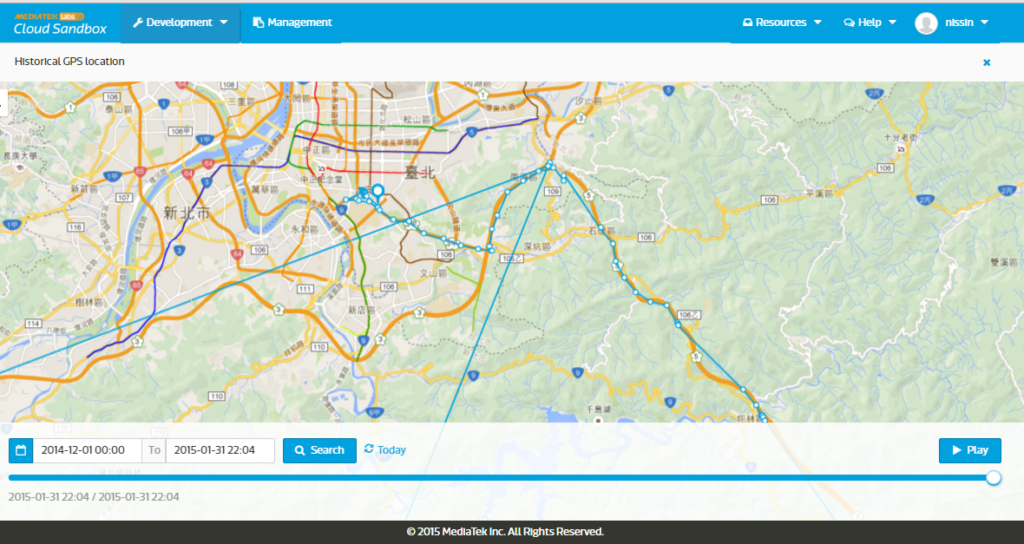Start route playback with the Play button
Image resolution: width=1024 pixels, height=544 pixels.
(x=970, y=451)
